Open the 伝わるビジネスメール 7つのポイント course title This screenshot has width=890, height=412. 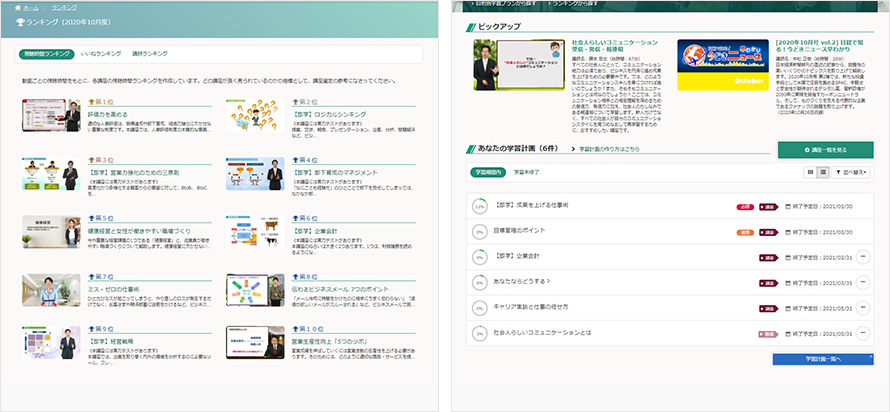point(341,290)
